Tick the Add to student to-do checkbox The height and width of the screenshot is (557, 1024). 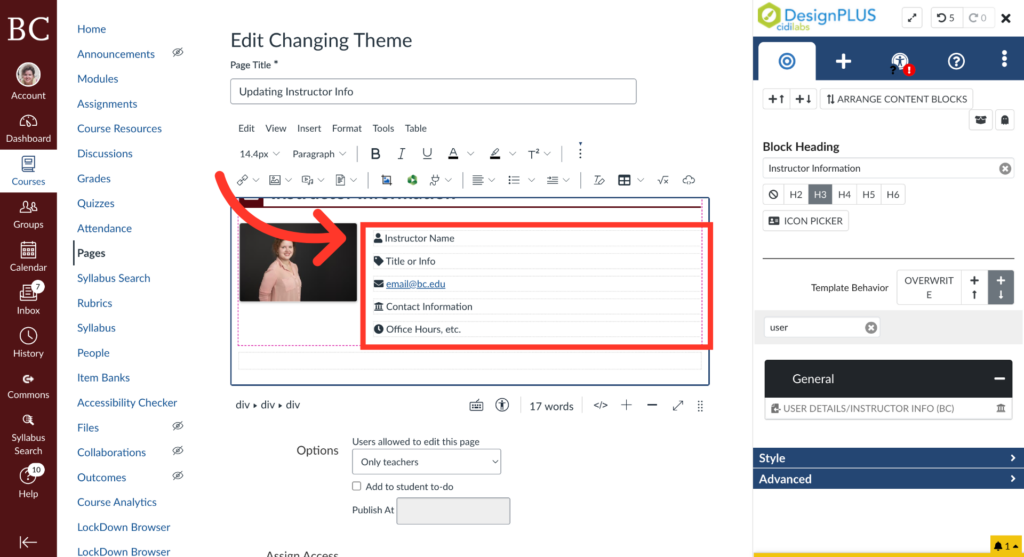pos(357,486)
